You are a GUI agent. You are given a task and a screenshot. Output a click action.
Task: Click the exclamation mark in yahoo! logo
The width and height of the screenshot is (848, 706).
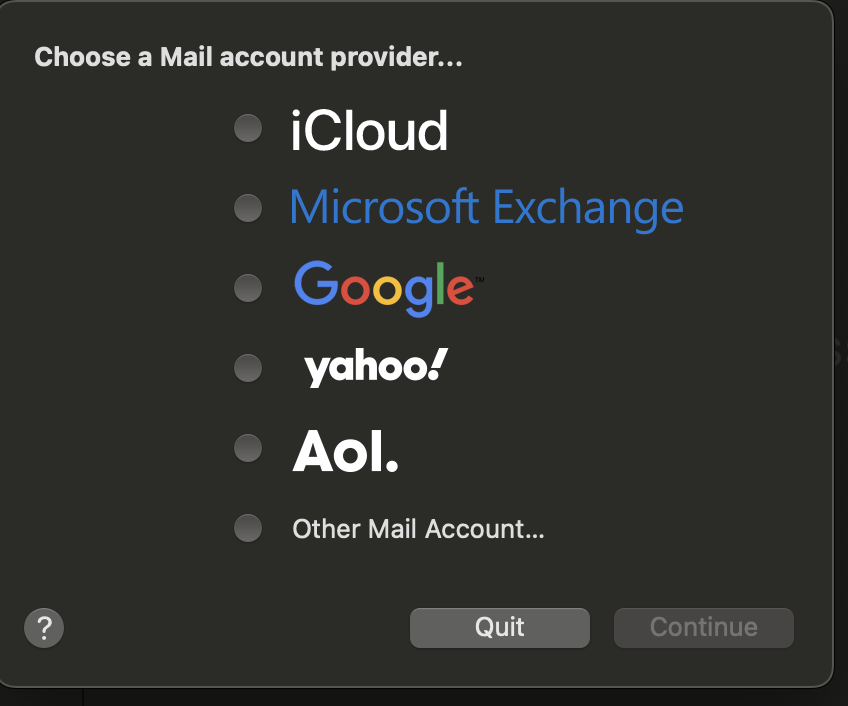[x=438, y=365]
